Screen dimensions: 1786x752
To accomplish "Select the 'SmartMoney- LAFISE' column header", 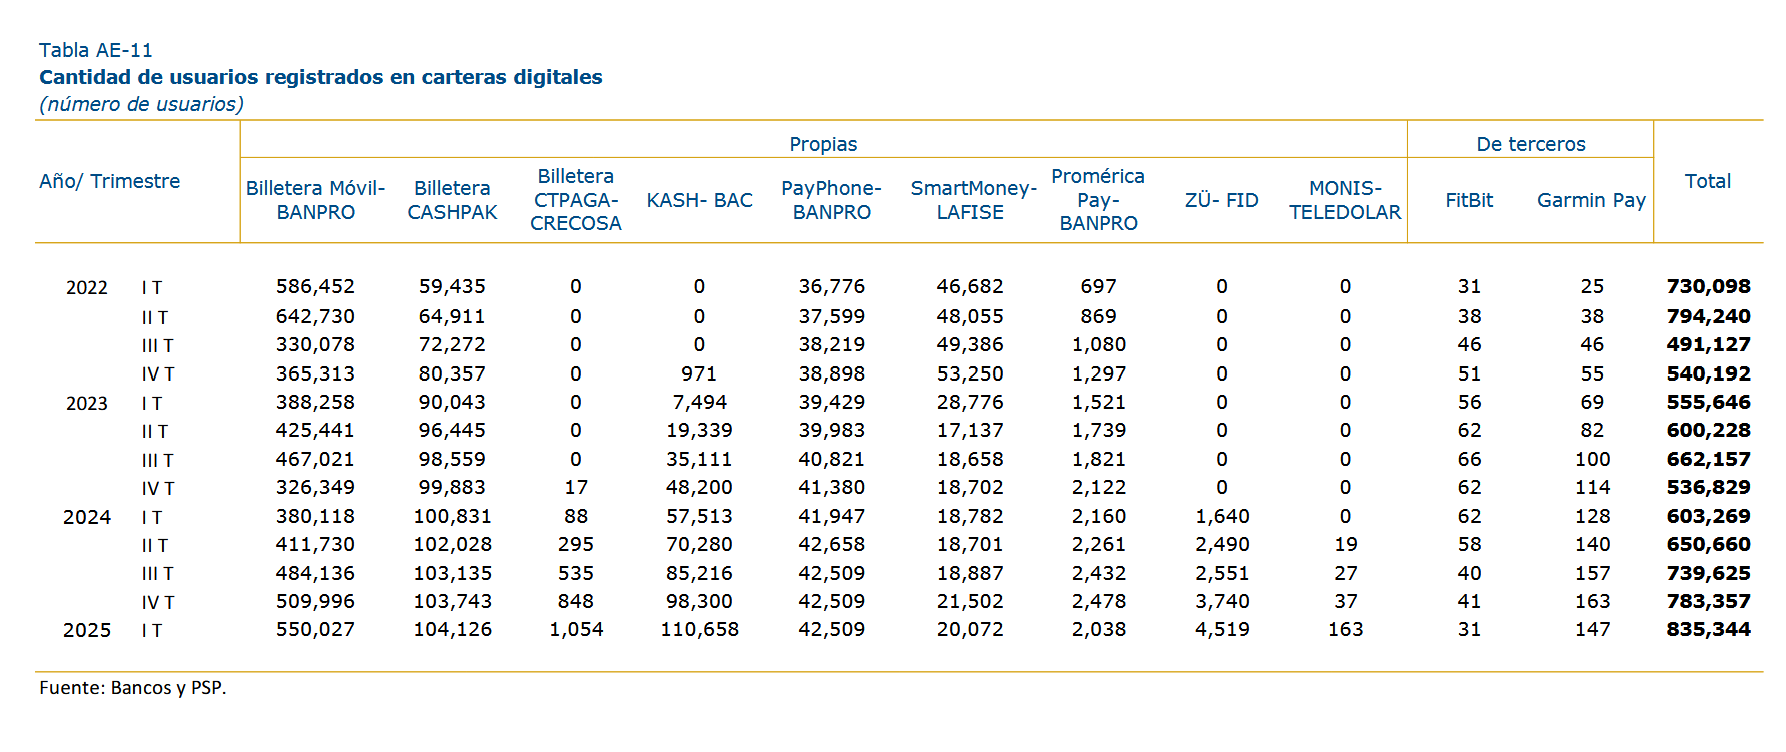I will [x=973, y=200].
